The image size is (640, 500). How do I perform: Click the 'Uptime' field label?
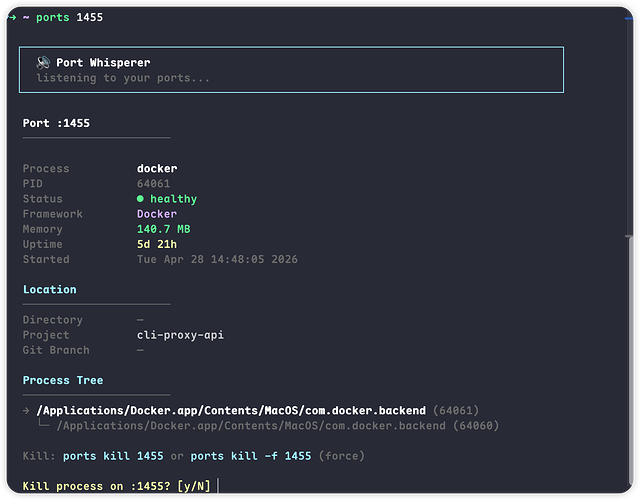pyautogui.click(x=42, y=244)
